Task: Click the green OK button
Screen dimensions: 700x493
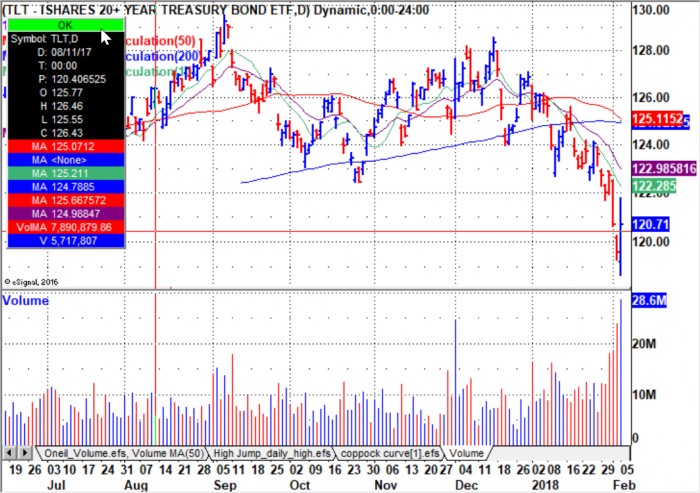Action: tap(66, 25)
